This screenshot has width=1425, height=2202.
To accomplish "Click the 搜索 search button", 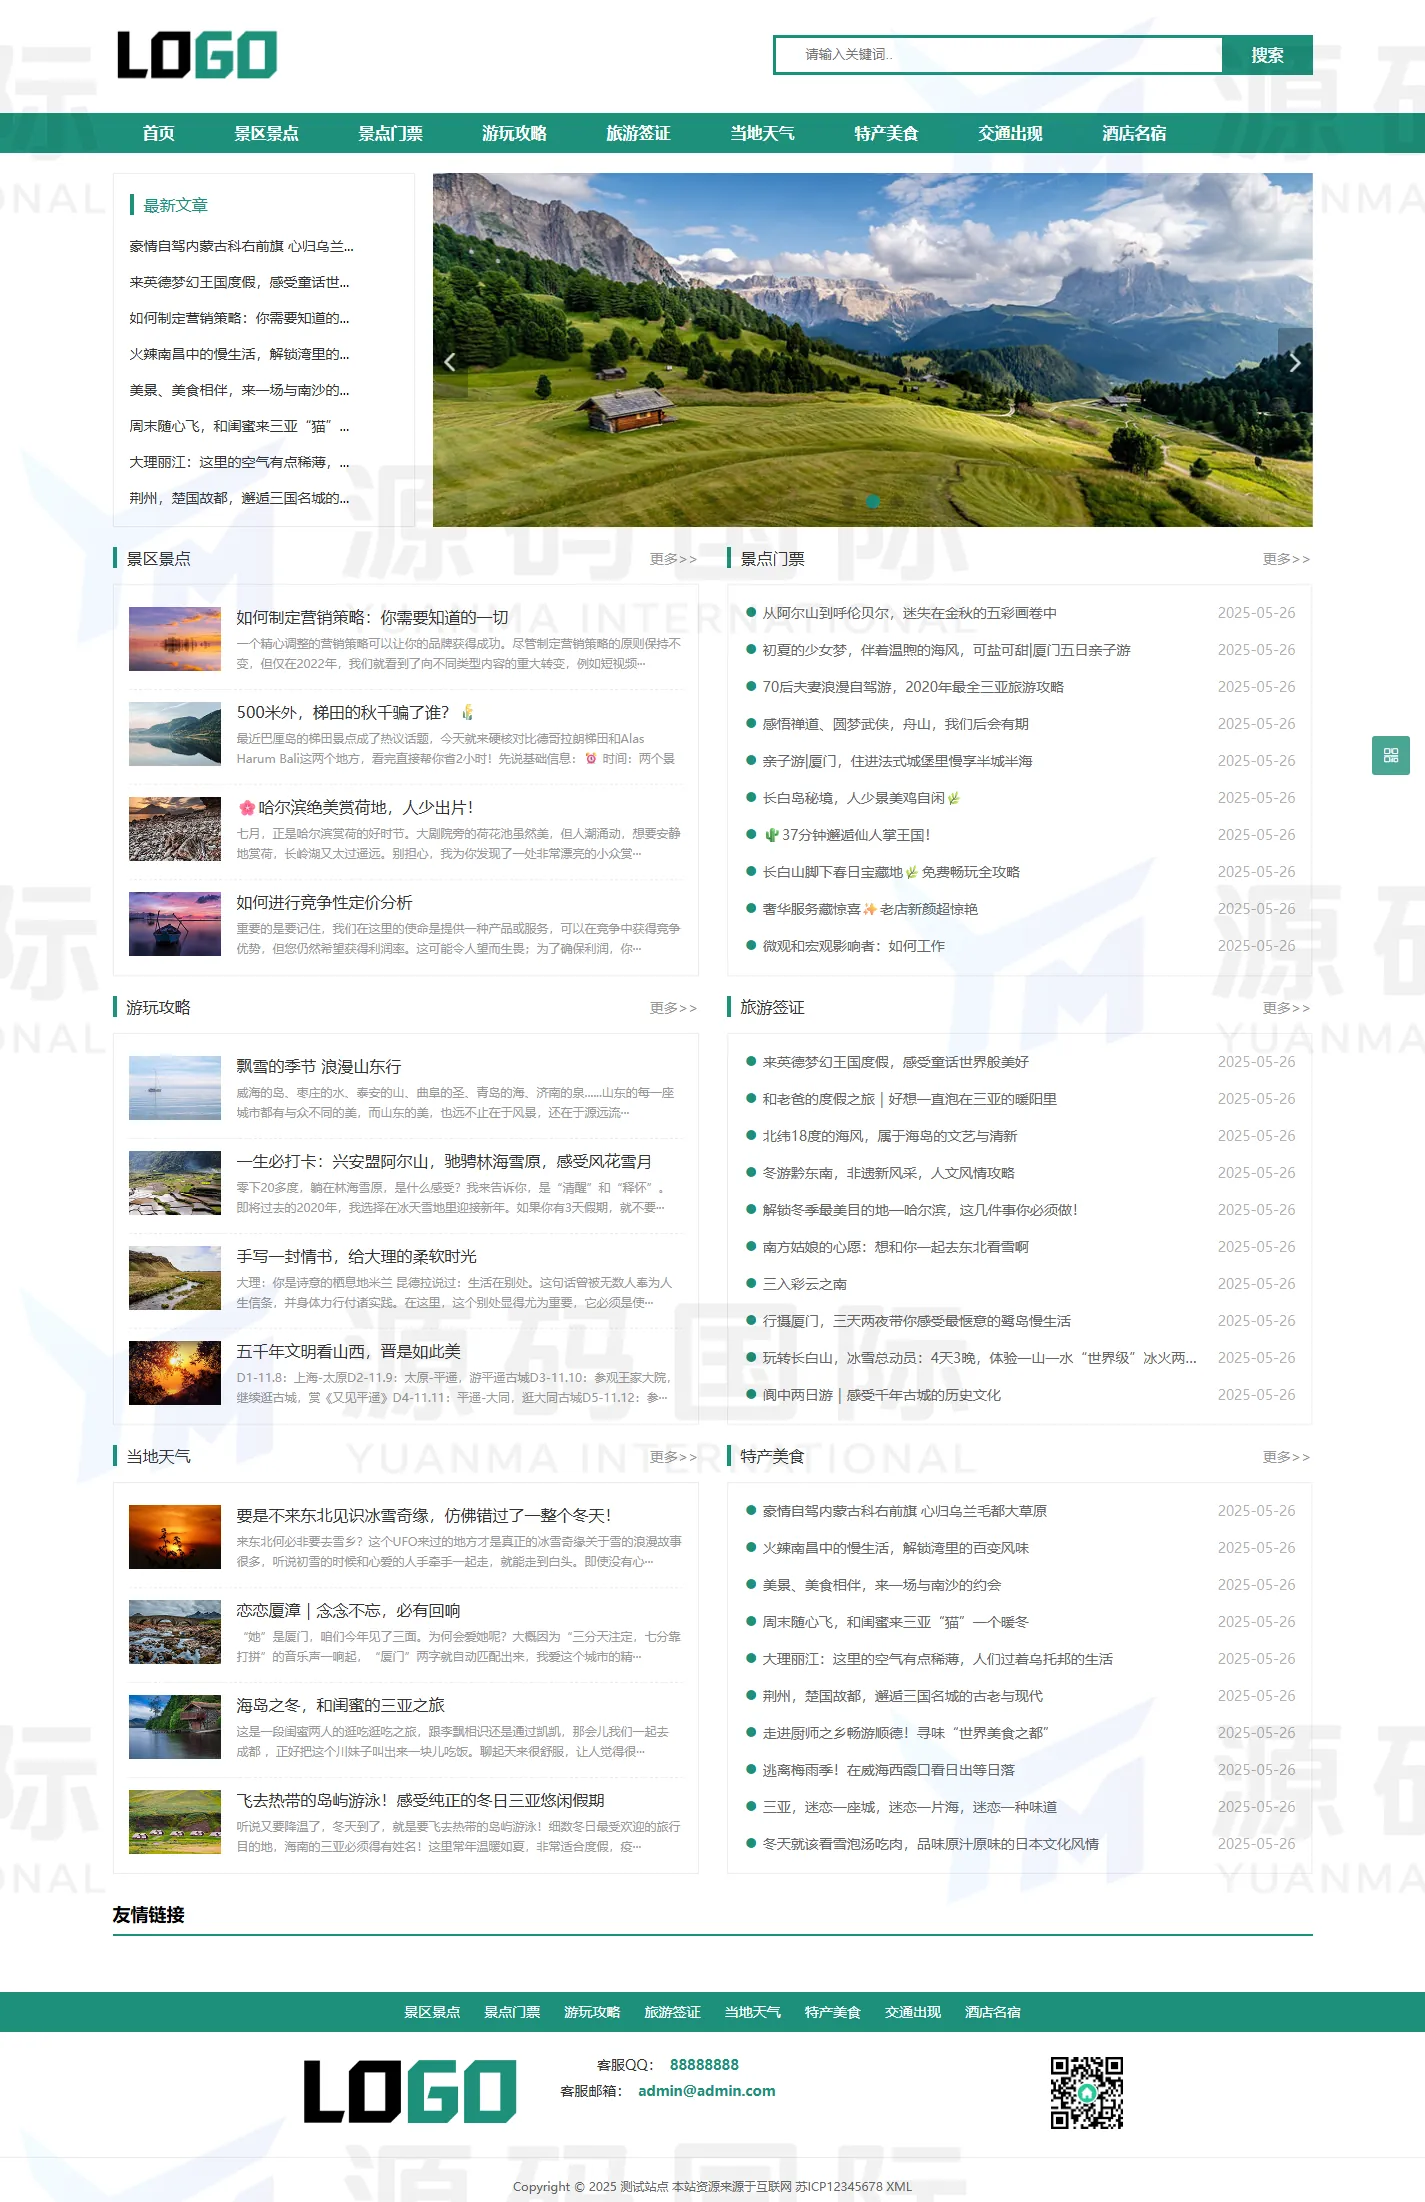I will pyautogui.click(x=1267, y=55).
